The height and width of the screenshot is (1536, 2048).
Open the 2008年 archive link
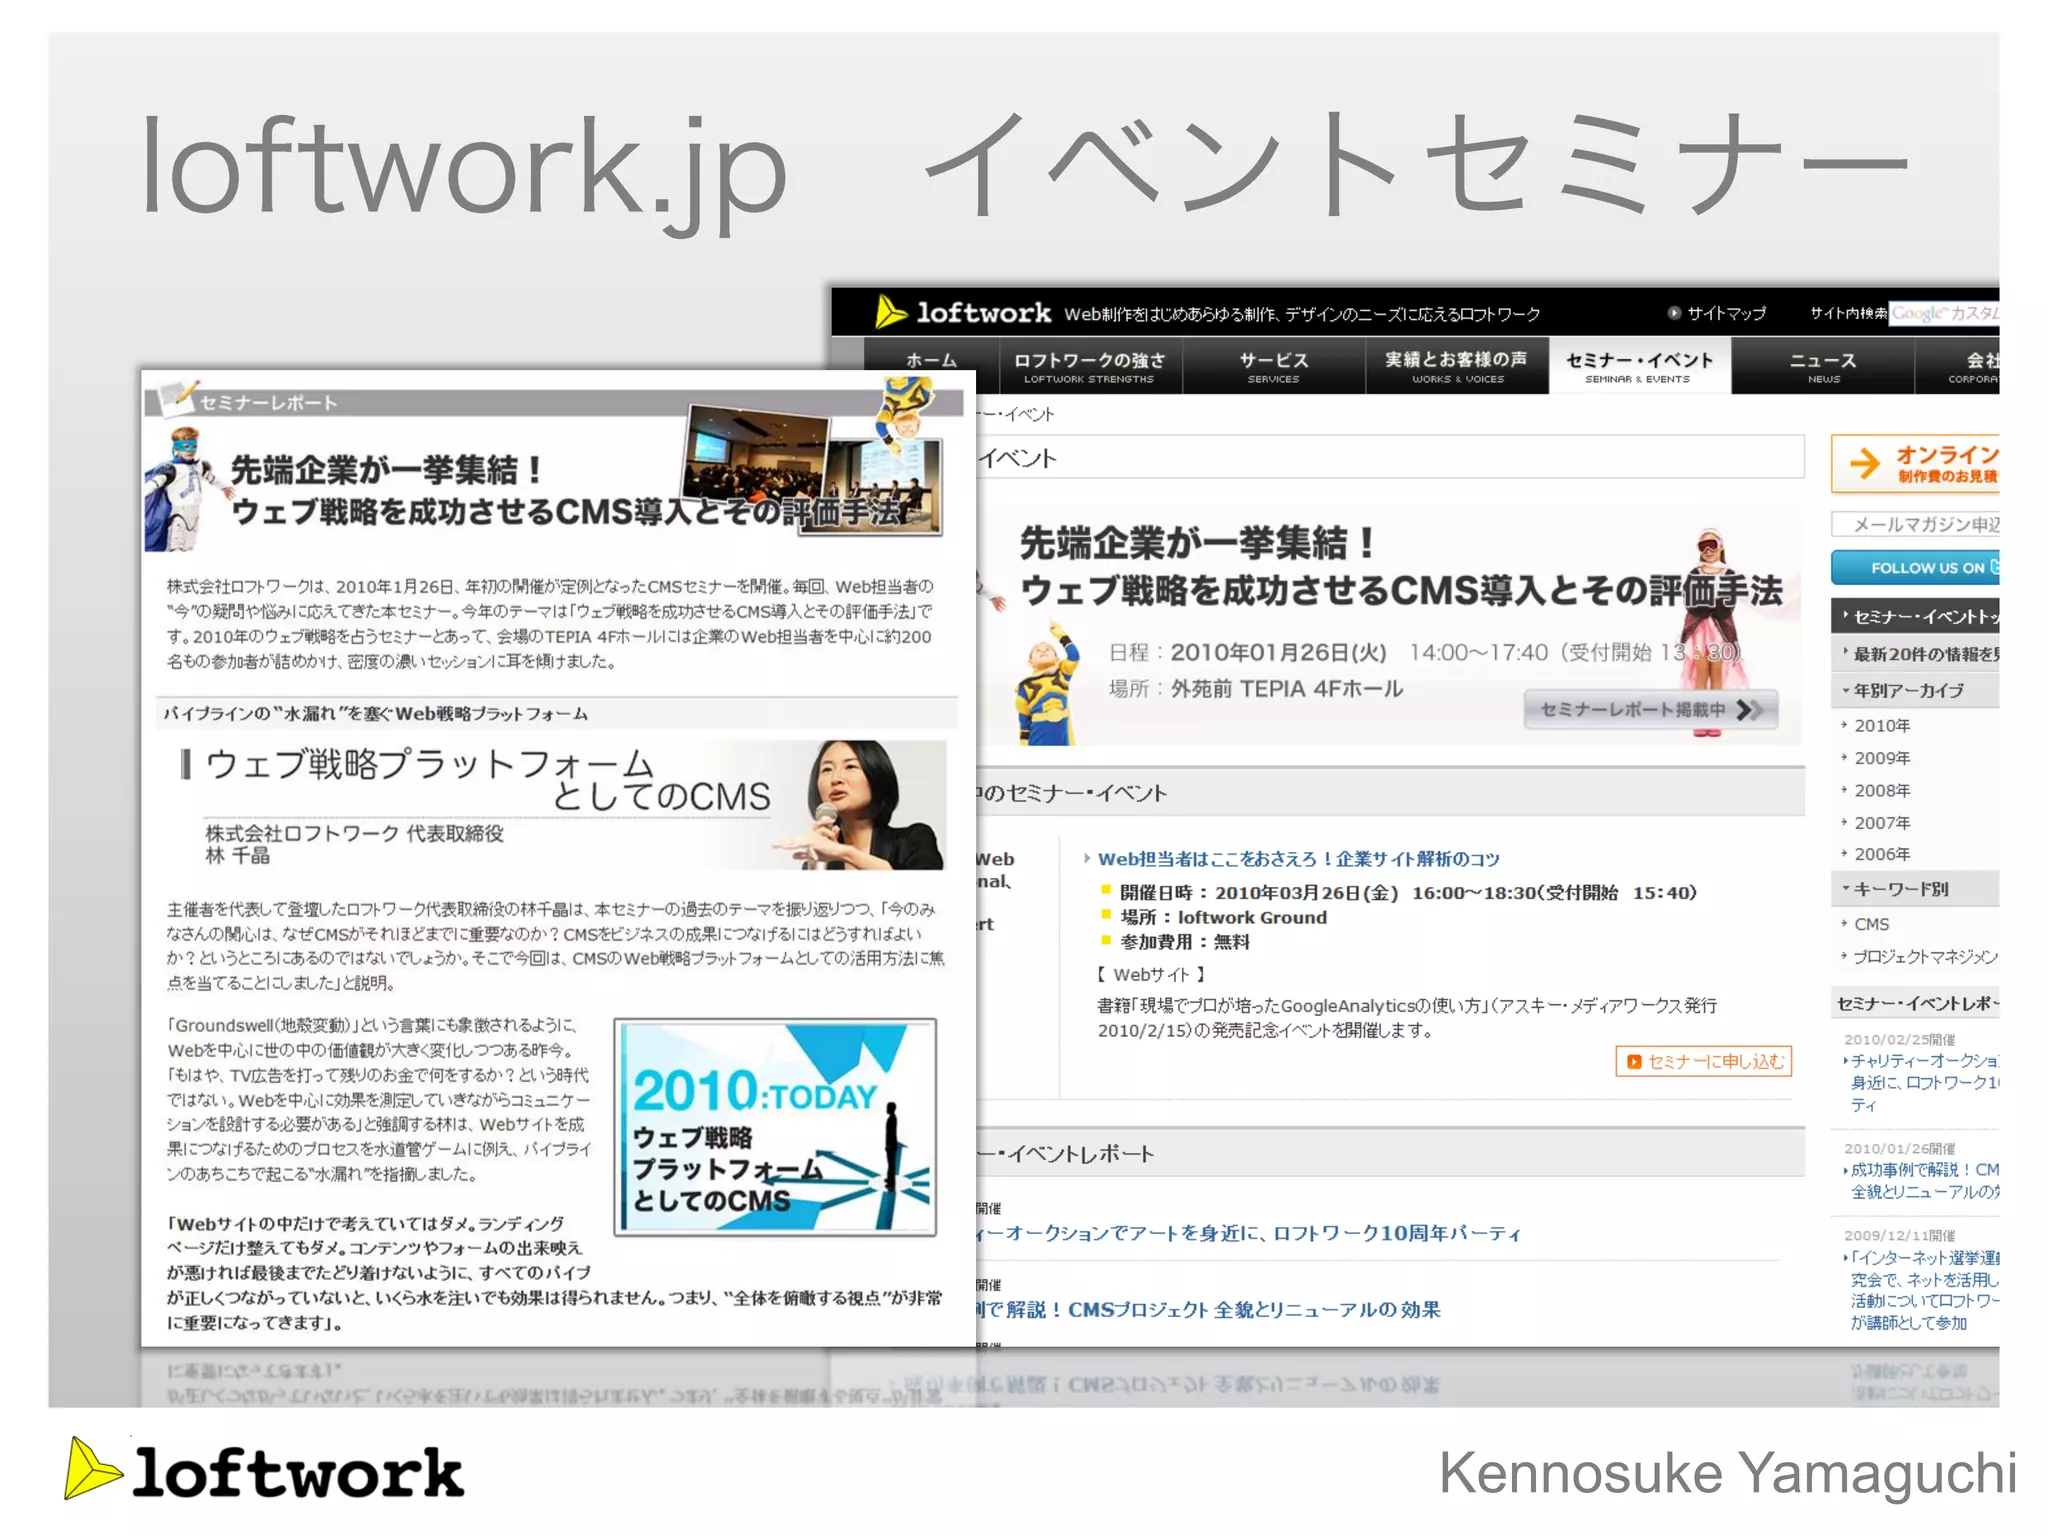[1881, 790]
